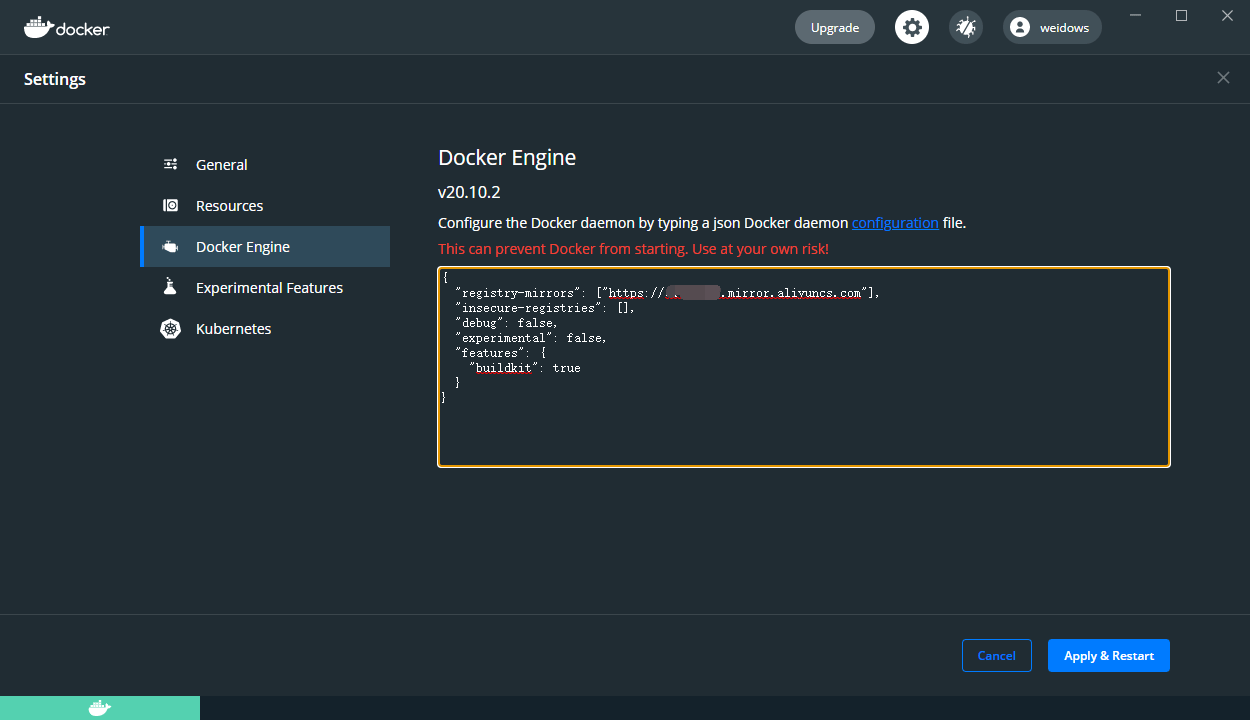Open the Kubernetes settings tab
Image resolution: width=1250 pixels, height=720 pixels.
point(265,328)
